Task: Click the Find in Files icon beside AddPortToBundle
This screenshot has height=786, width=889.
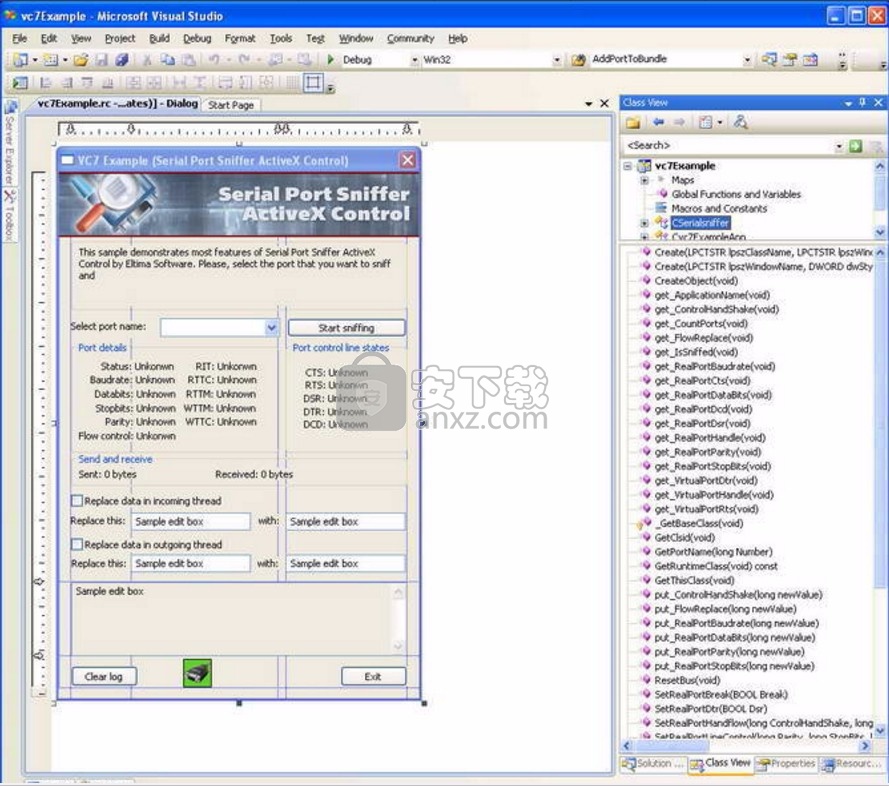Action: pyautogui.click(x=578, y=60)
